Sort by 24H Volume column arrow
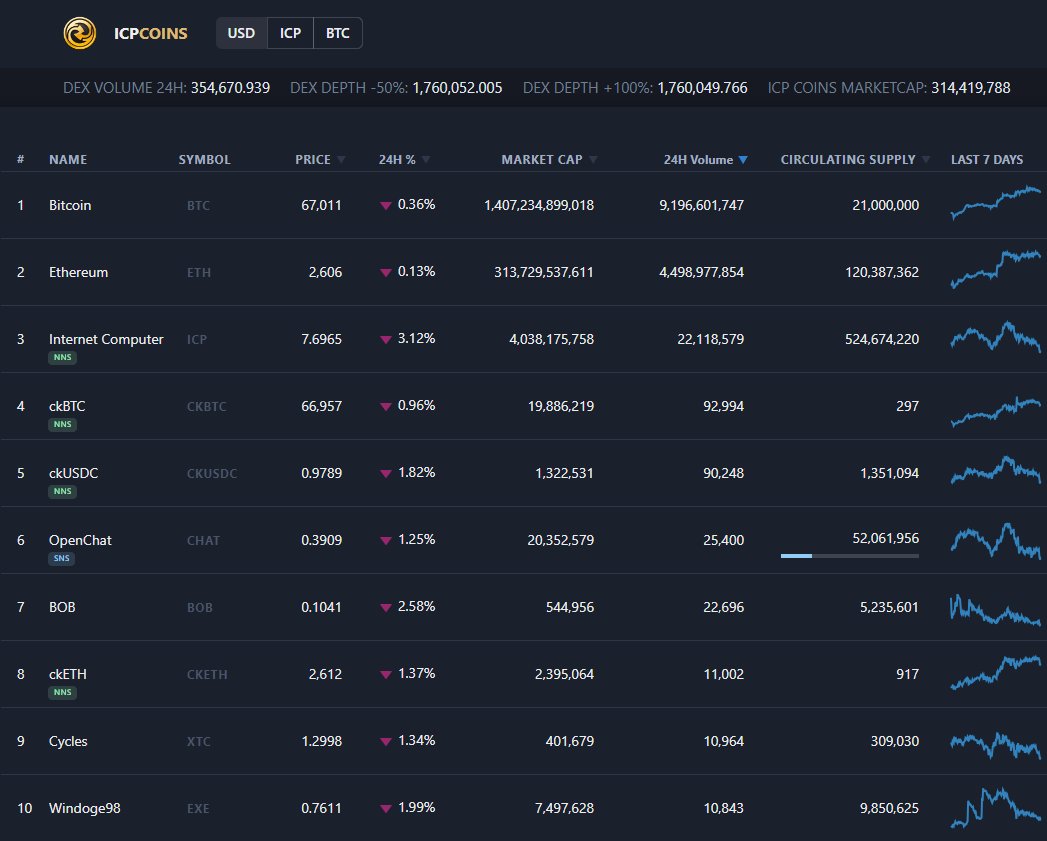1047x841 pixels. (x=743, y=160)
